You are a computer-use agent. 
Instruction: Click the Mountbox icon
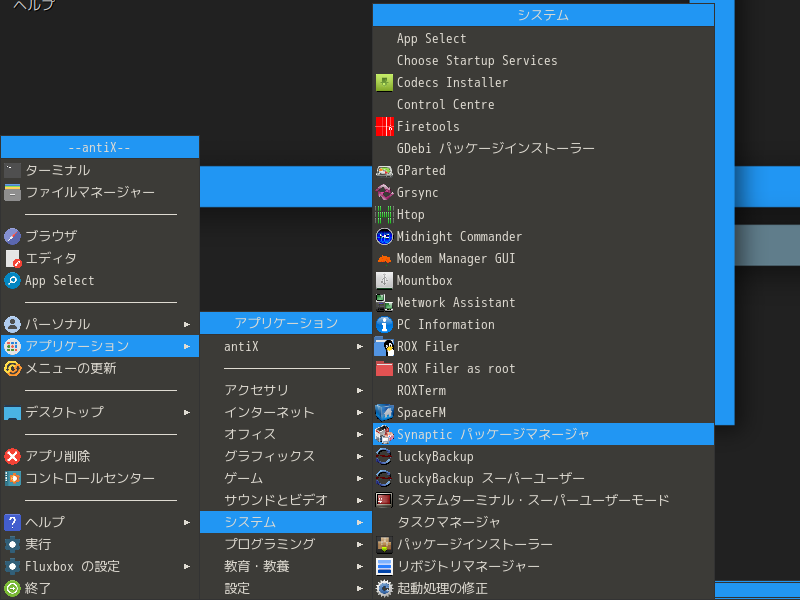[384, 281]
